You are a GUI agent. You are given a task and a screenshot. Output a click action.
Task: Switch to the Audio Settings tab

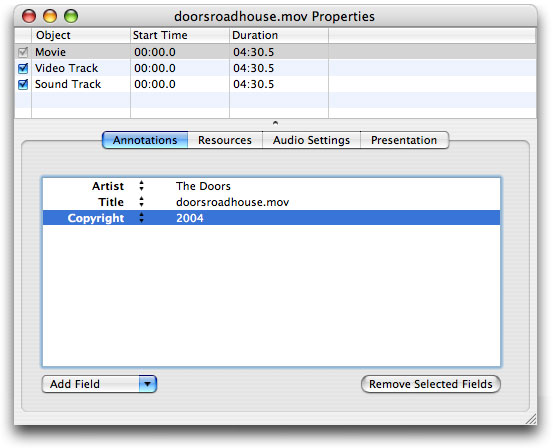coord(311,140)
